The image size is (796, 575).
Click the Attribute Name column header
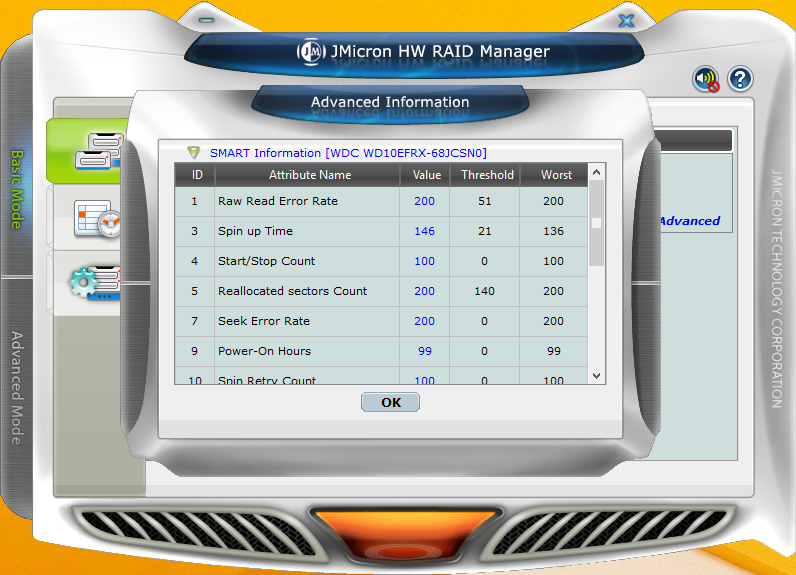[x=308, y=175]
